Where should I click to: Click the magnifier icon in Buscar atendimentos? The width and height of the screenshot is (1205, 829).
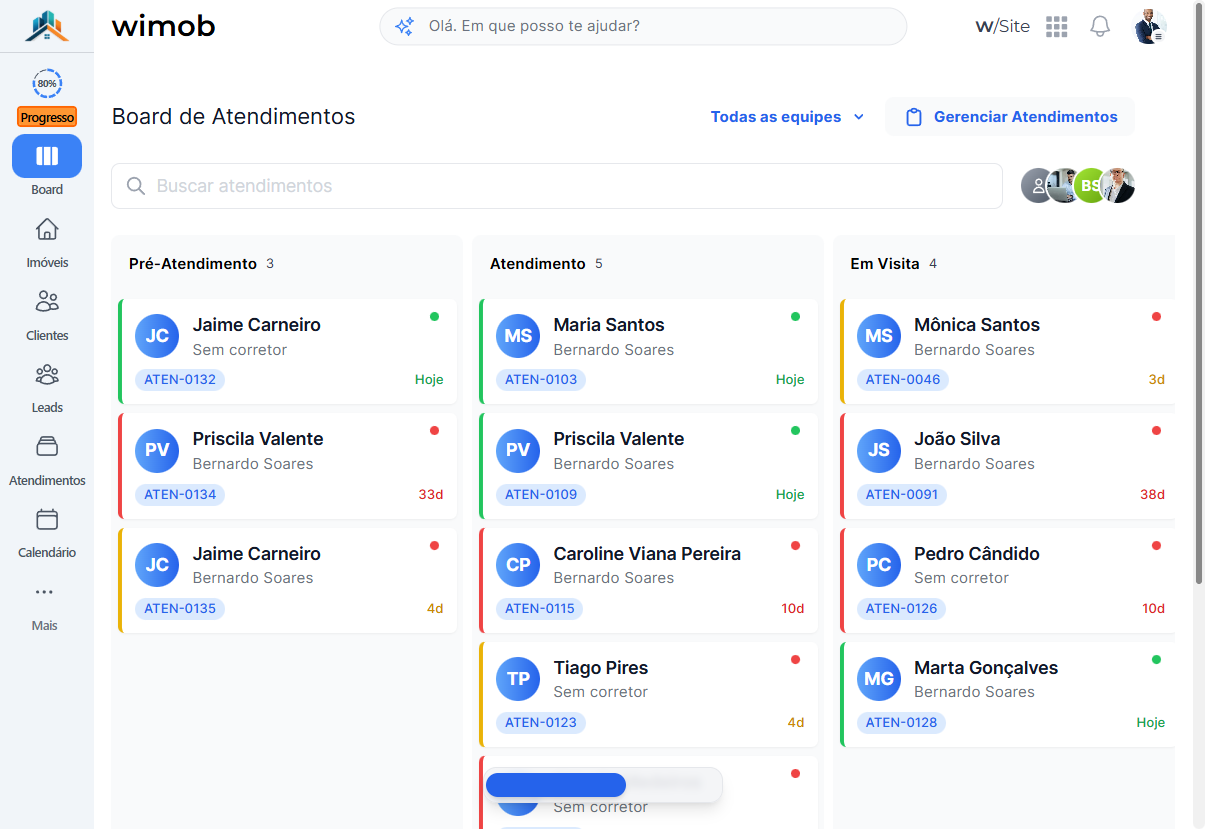click(136, 186)
